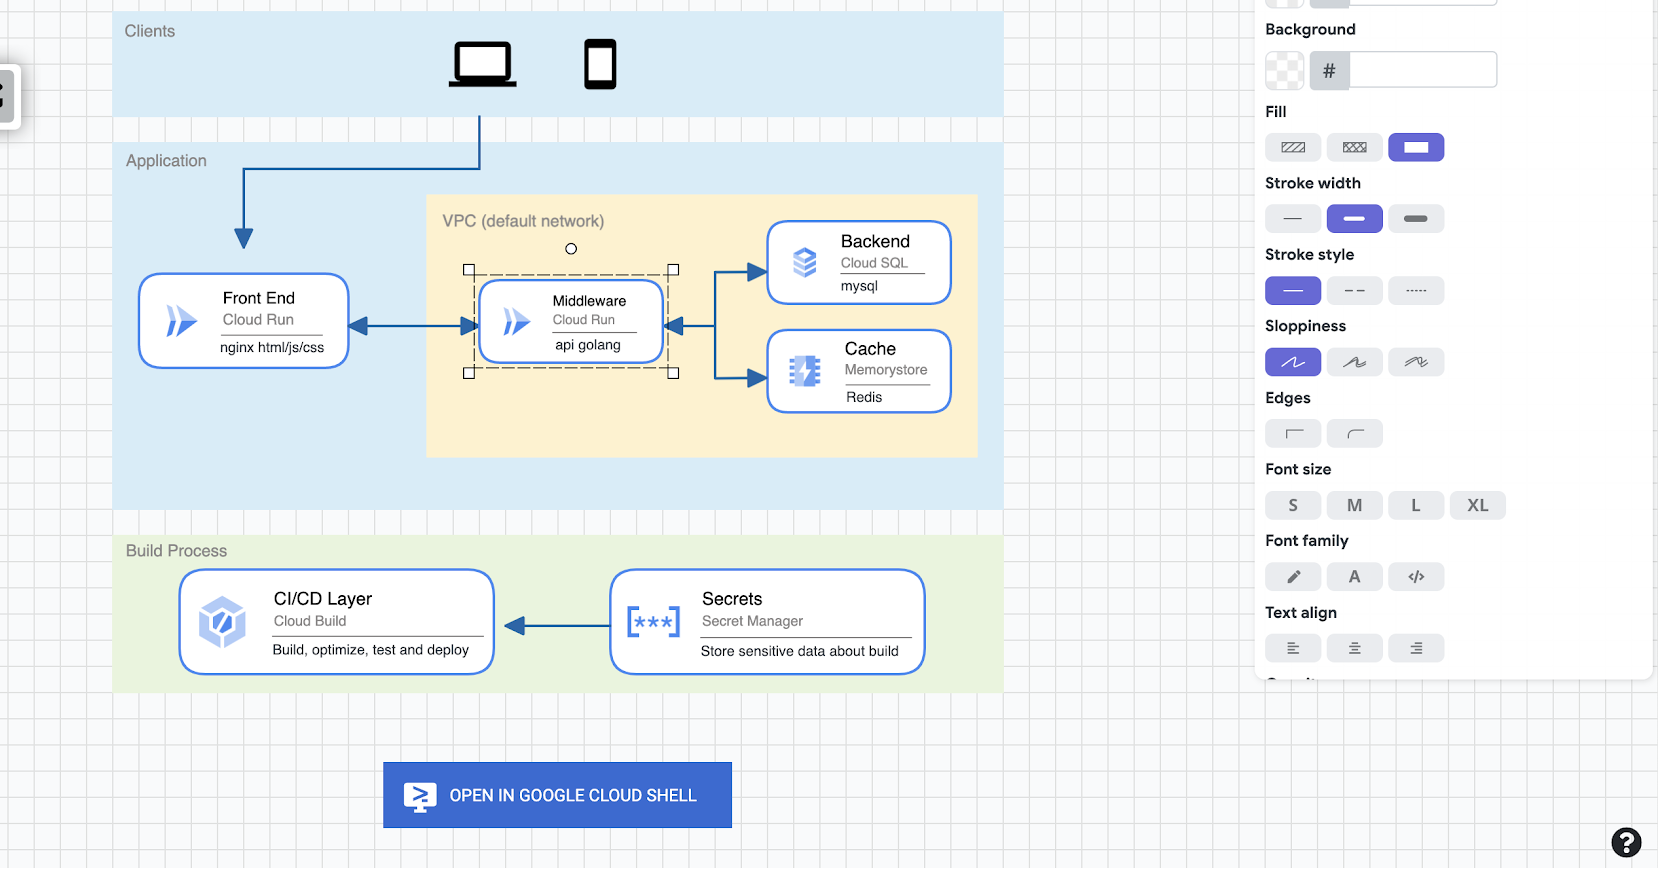The image size is (1658, 869).
Task: Select round edges option
Action: [x=1355, y=433]
